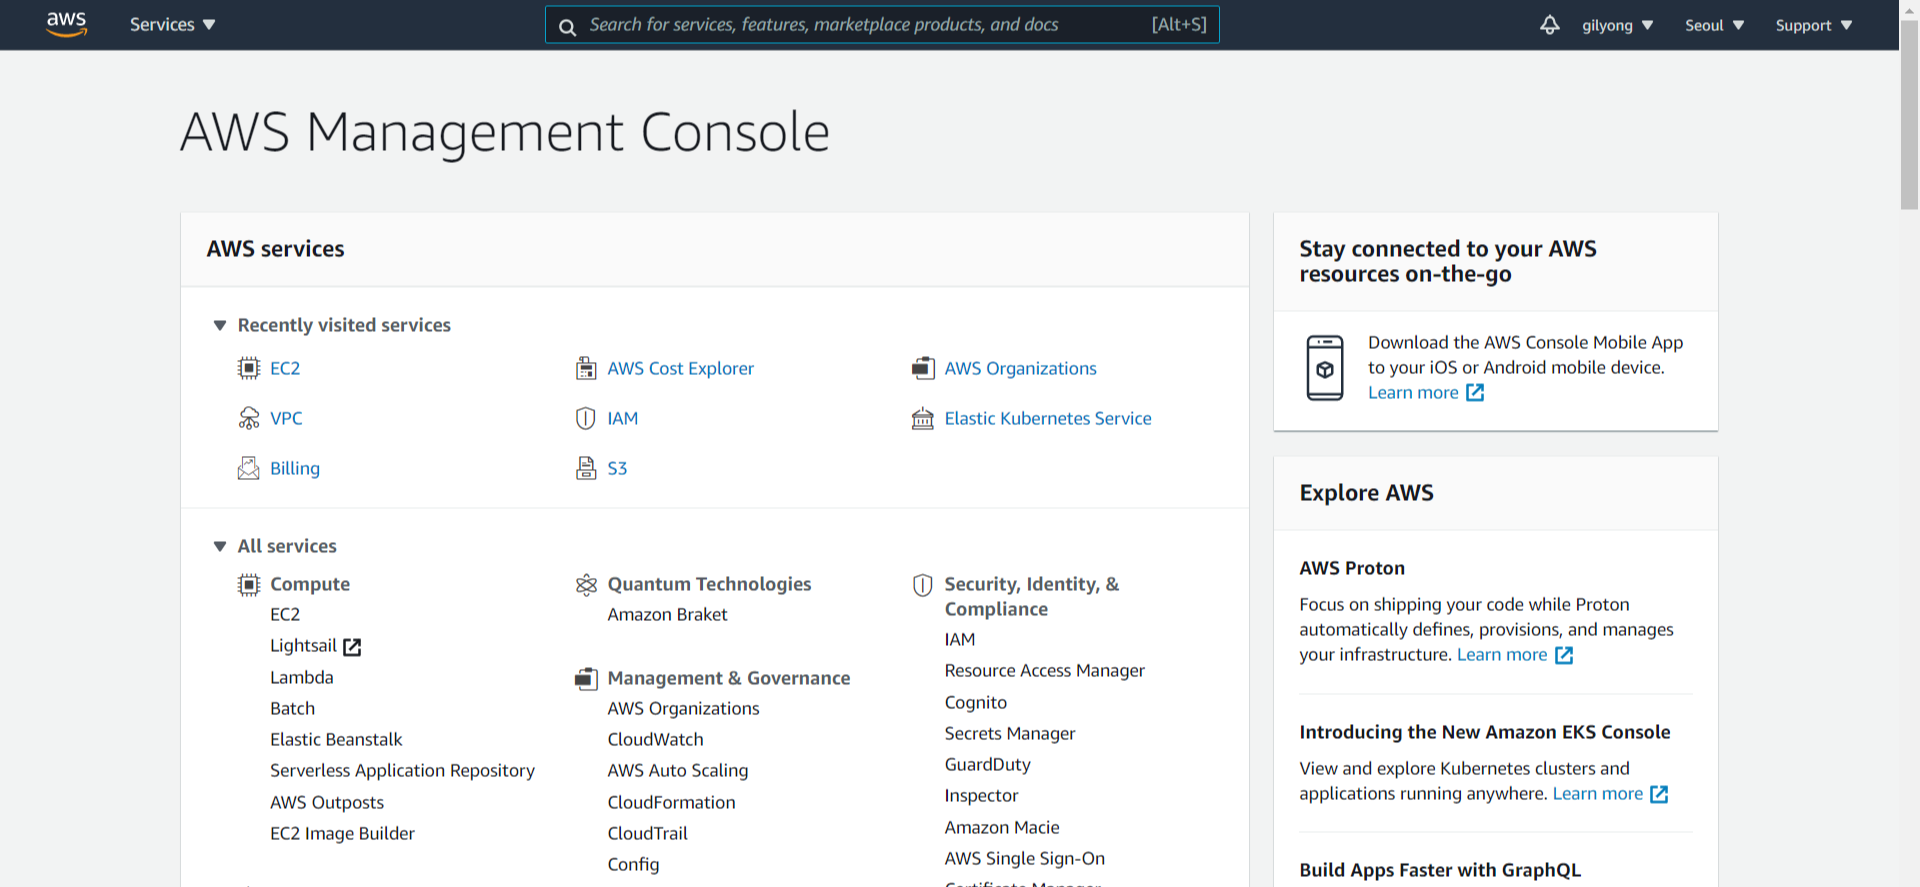This screenshot has width=1920, height=887.
Task: Click the IAM shield icon in Recently visited
Action: [x=586, y=418]
